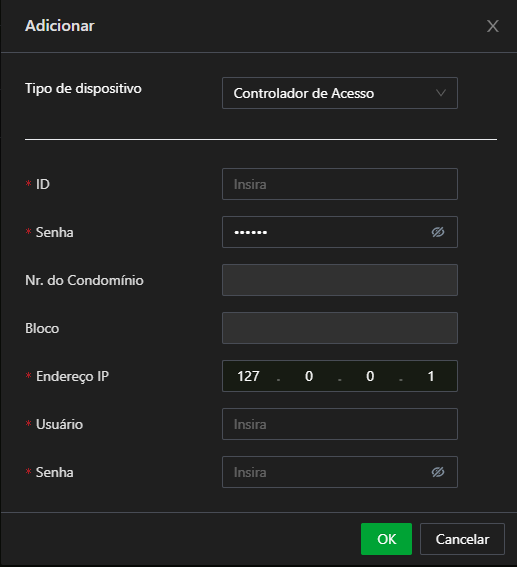517x567 pixels.
Task: Select the second octet of the IP address
Action: 309,376
